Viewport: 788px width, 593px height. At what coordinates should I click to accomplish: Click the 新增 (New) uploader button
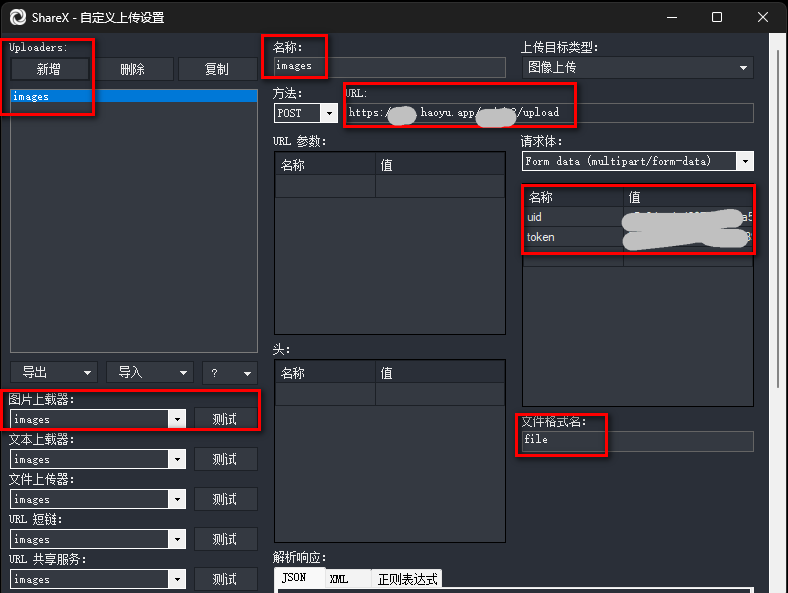point(49,69)
